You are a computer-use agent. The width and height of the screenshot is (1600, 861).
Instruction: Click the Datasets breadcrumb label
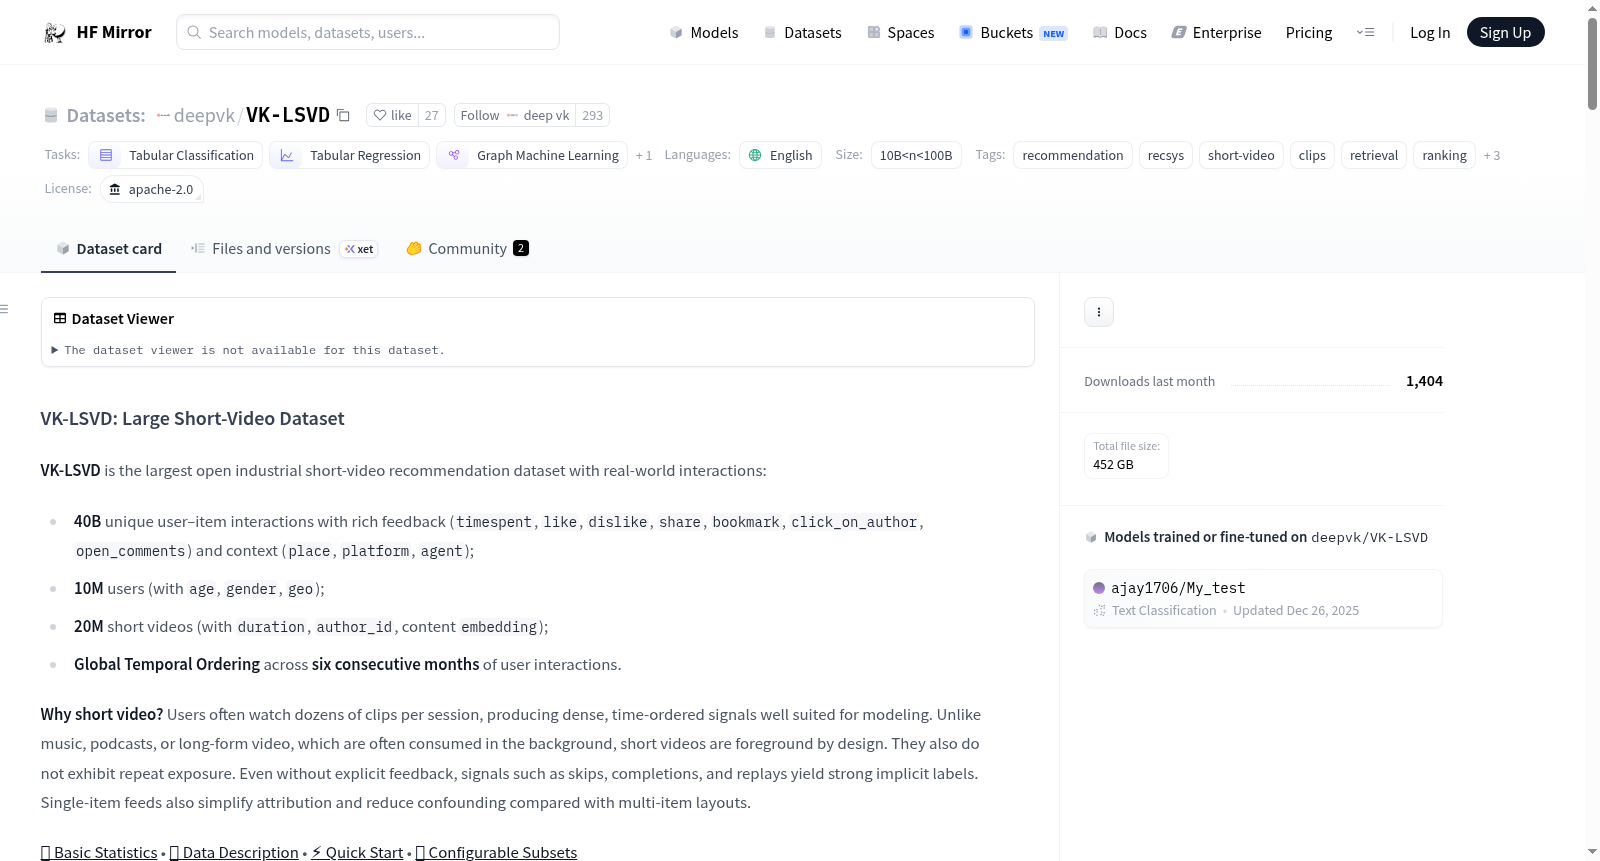106,115
